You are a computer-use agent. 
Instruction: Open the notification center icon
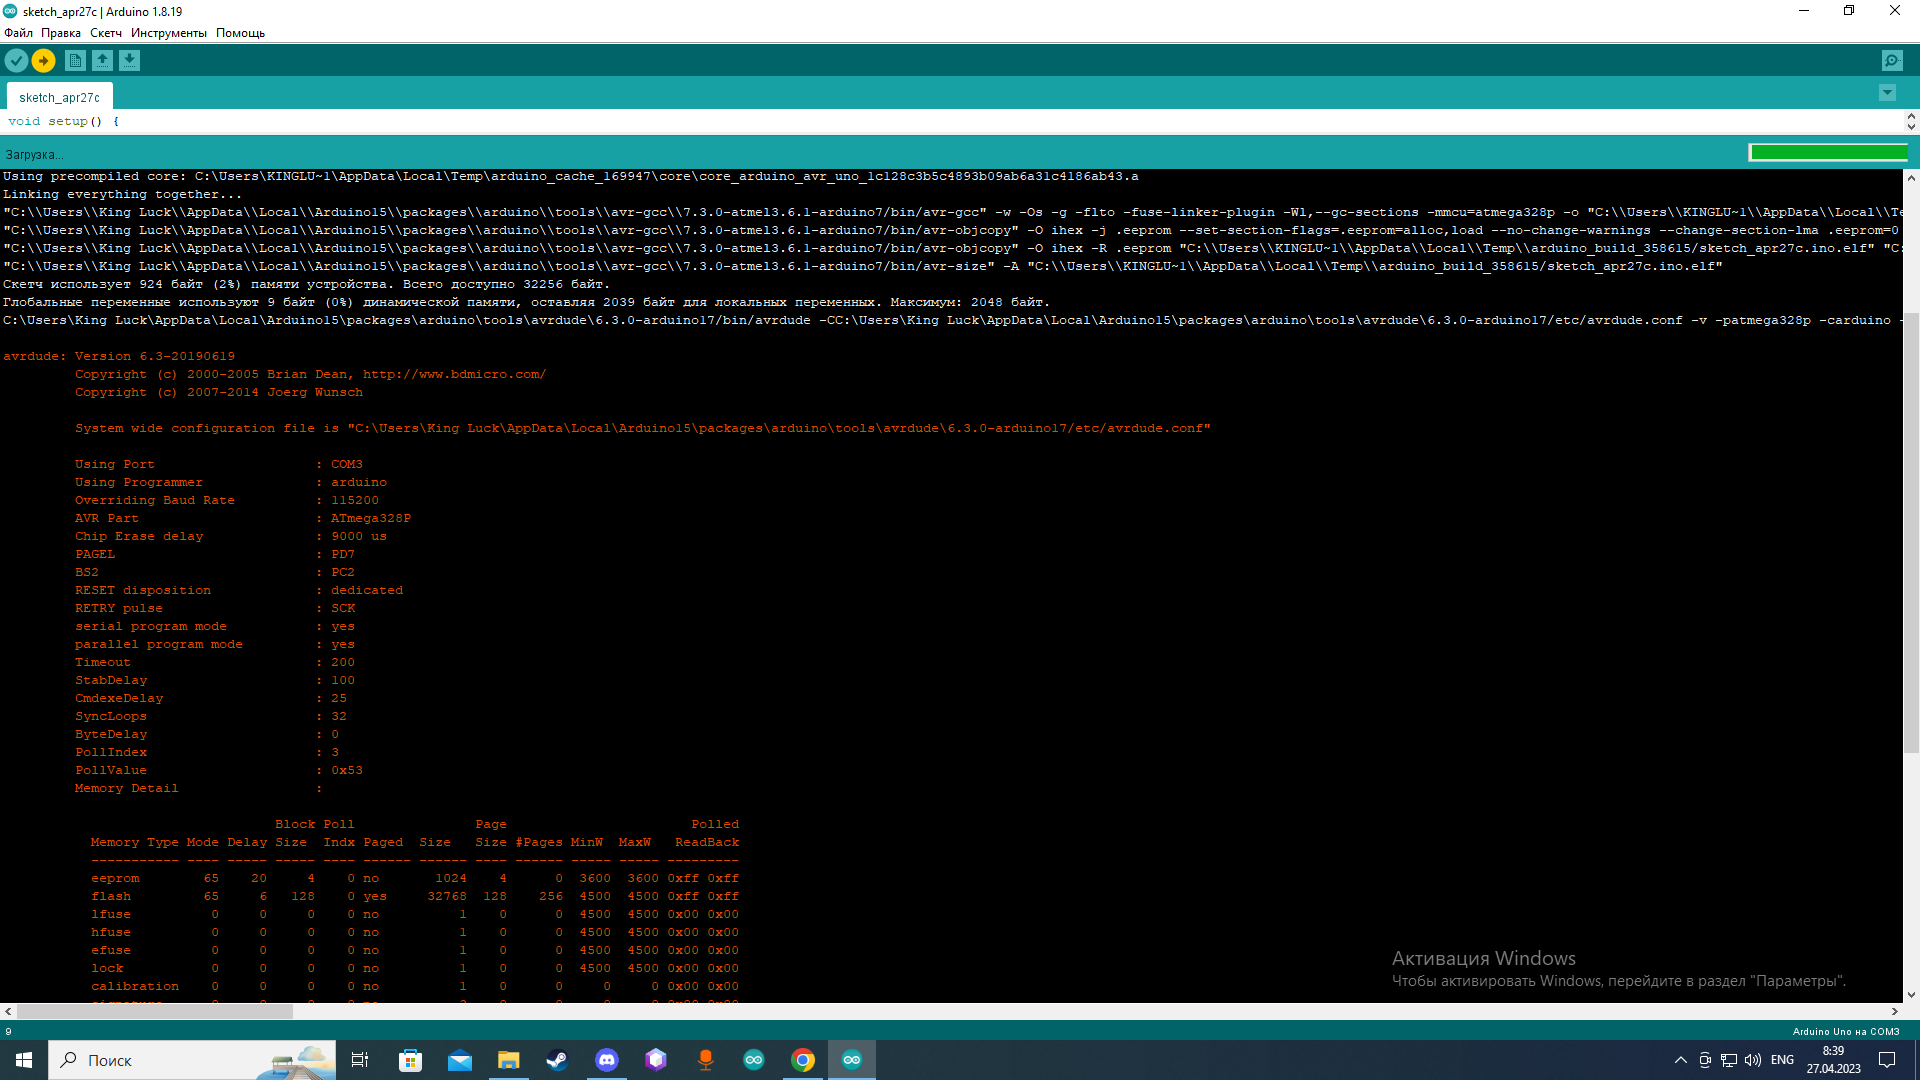[x=1887, y=1060]
